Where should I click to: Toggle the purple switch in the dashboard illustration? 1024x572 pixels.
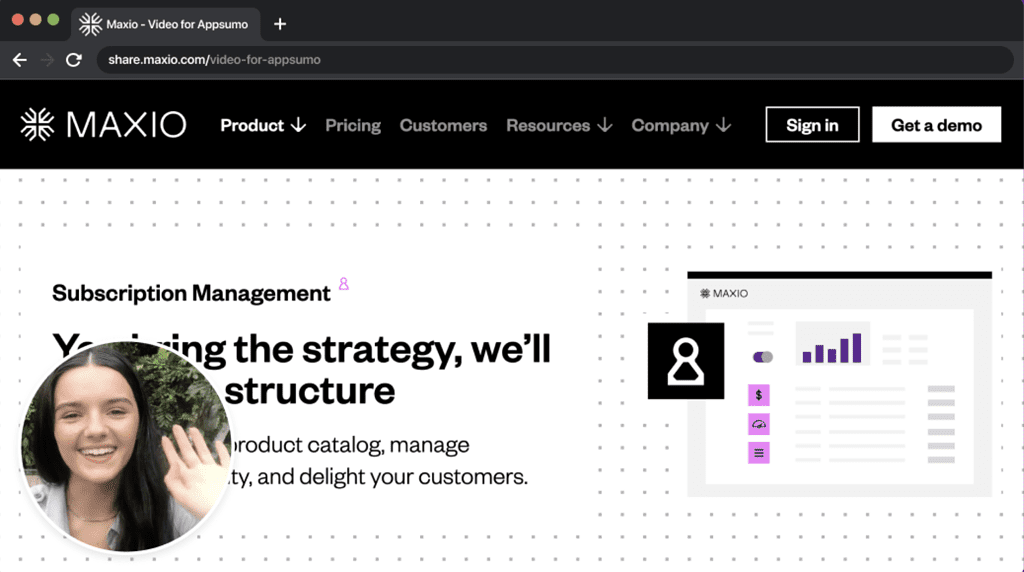(763, 357)
